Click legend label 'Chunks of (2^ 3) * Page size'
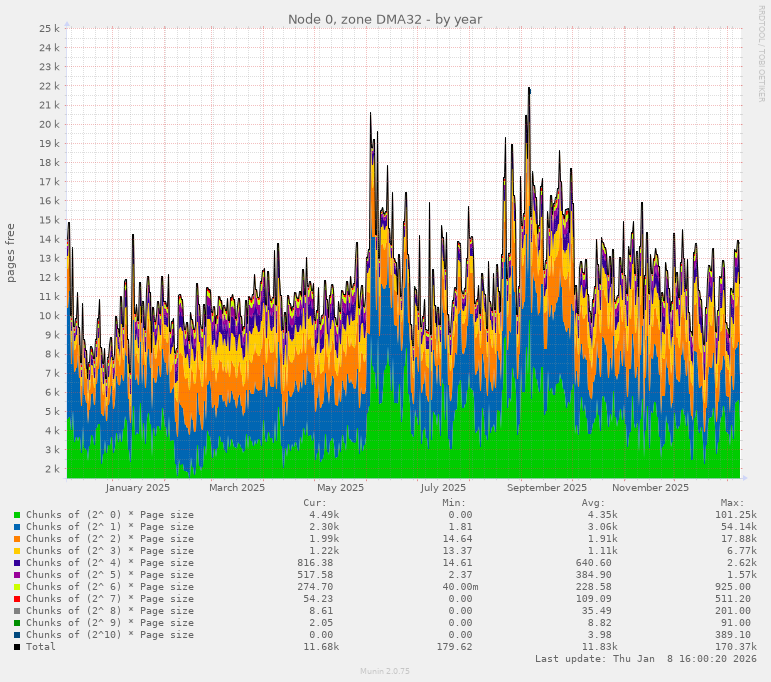The image size is (771, 682). 110,551
